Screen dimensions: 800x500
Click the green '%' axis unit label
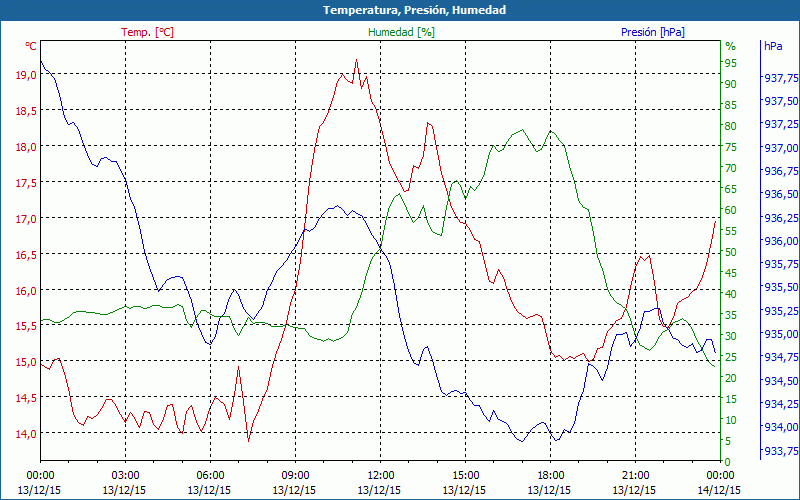[x=731, y=46]
